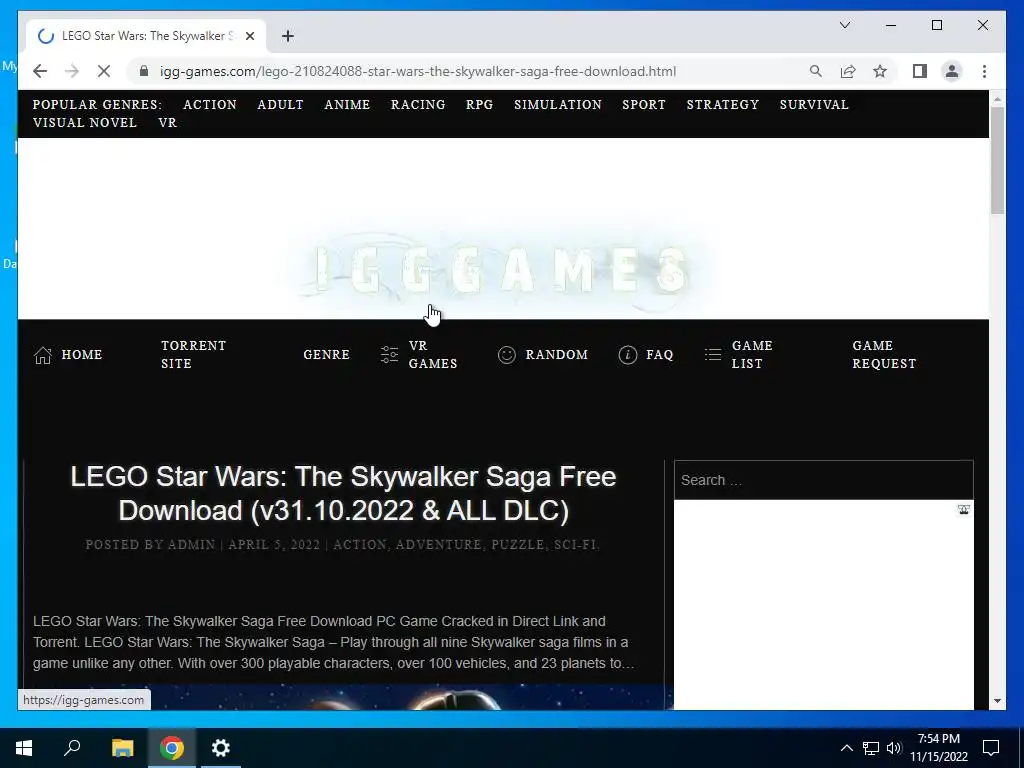Screen dimensions: 1024x768
Task: Click the smiley icon beside RANDOM
Action: click(x=507, y=355)
